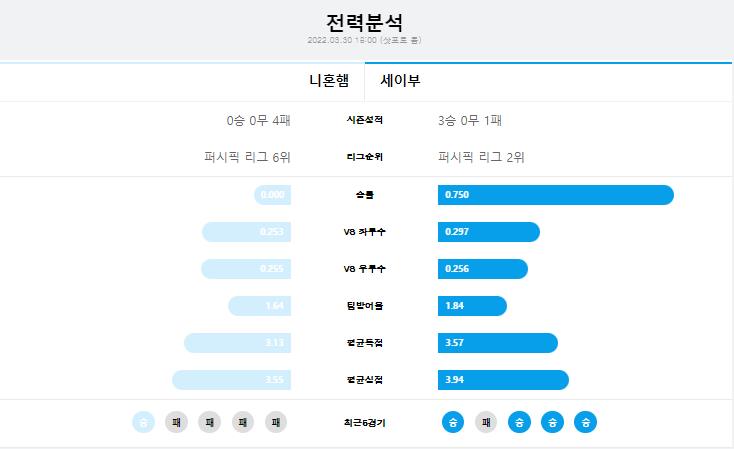734x449 pixels.
Task: Click 세이부's last 승 result circle
Action: [x=586, y=422]
